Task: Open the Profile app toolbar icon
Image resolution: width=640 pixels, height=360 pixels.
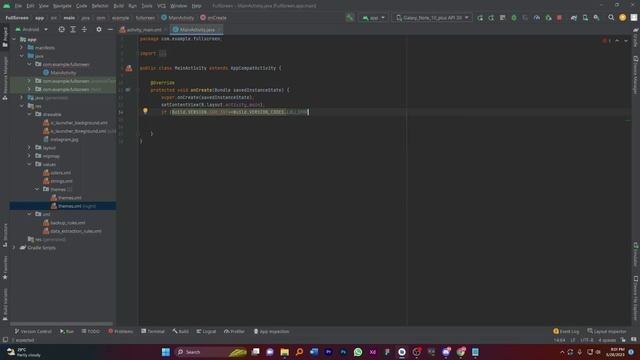Action: [537, 18]
